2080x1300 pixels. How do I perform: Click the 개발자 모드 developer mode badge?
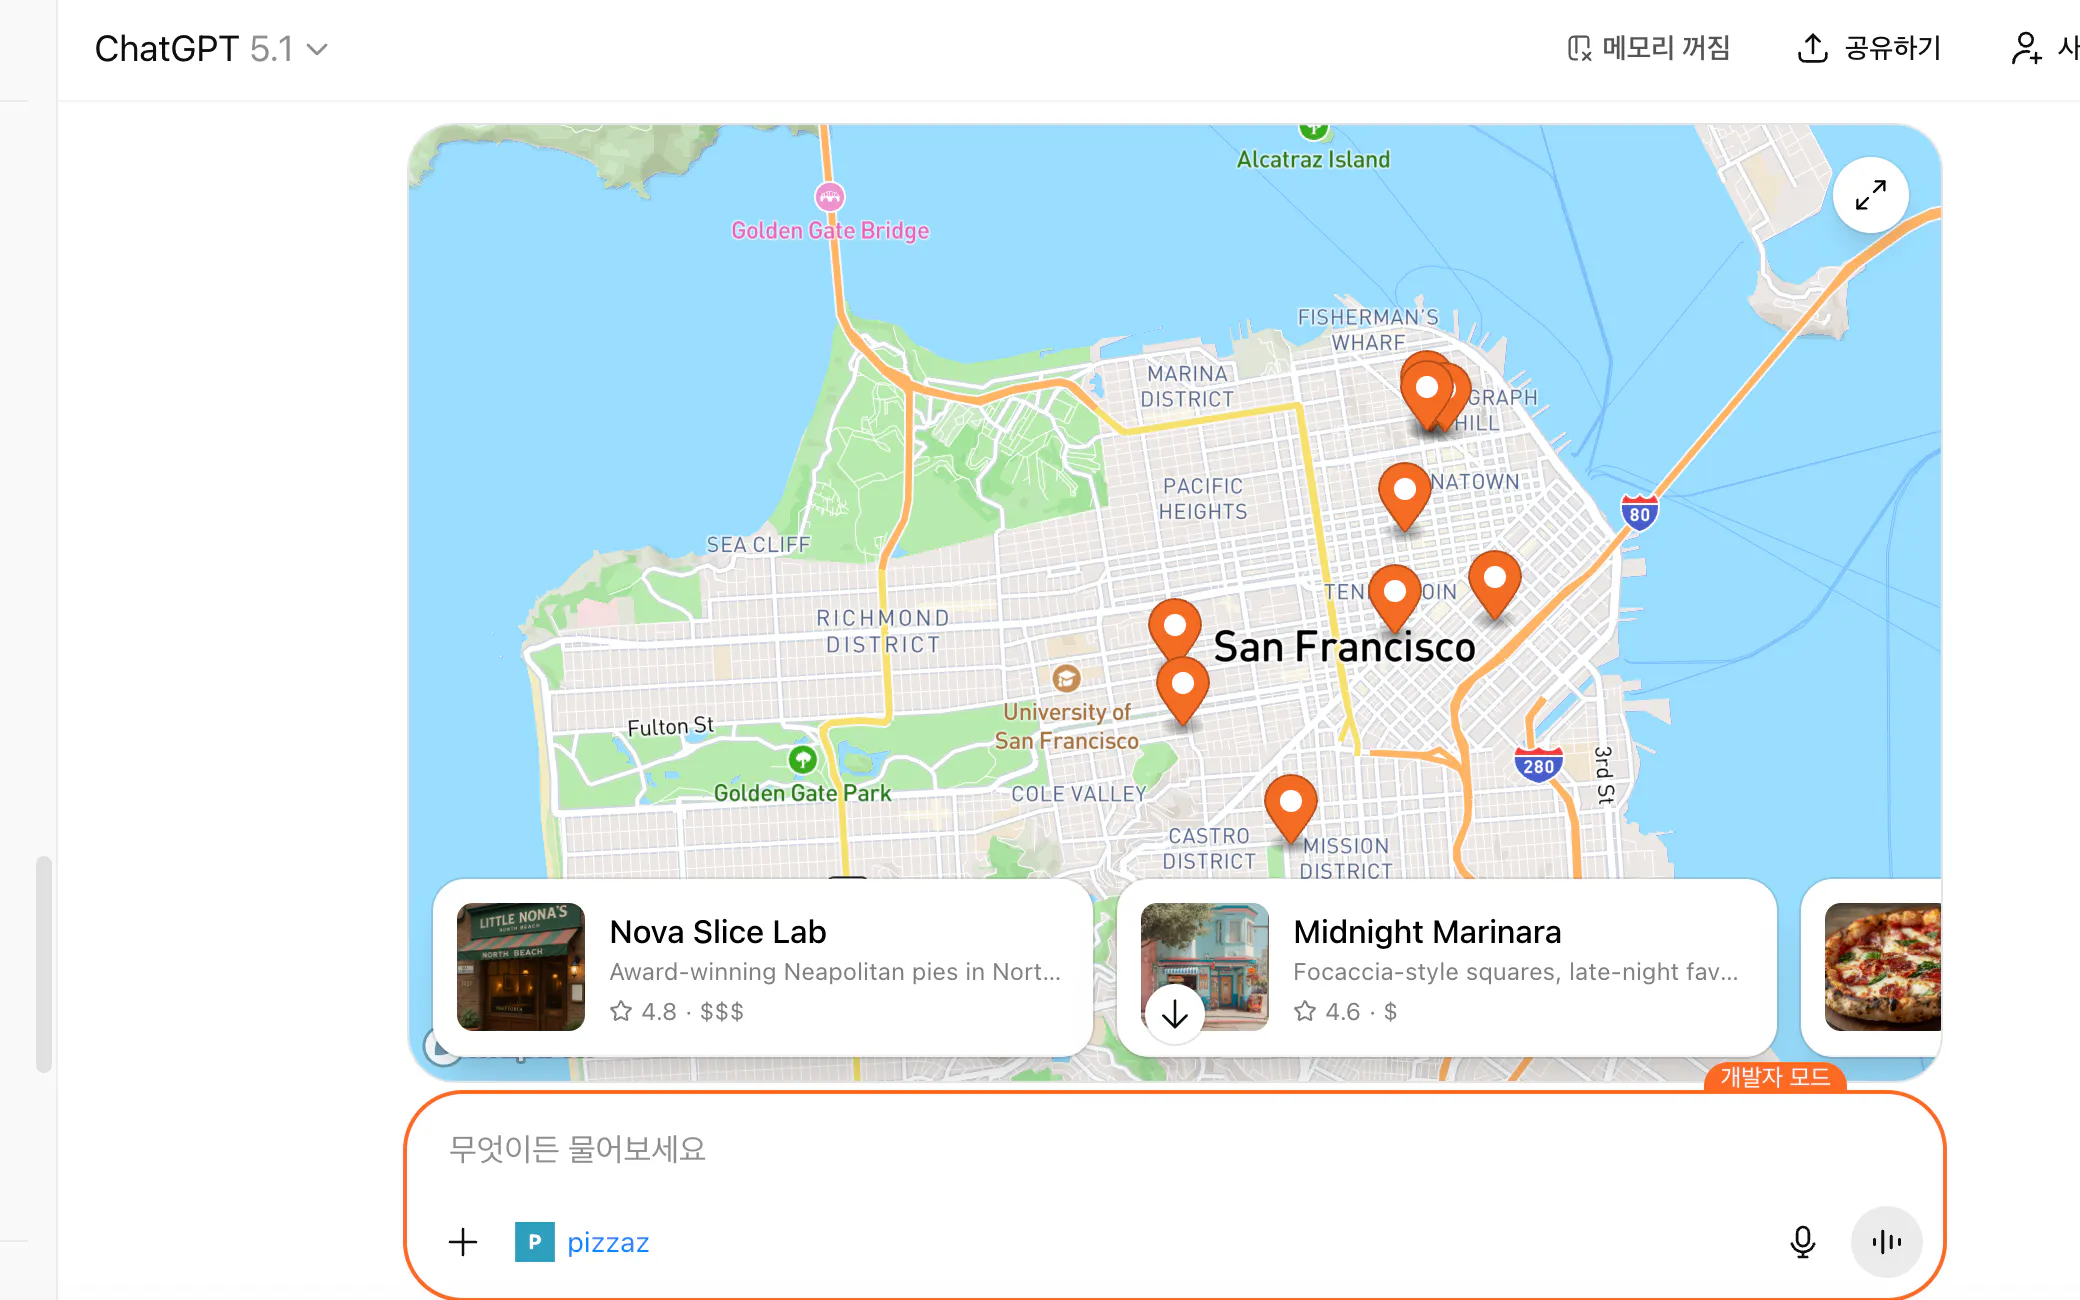tap(1774, 1077)
